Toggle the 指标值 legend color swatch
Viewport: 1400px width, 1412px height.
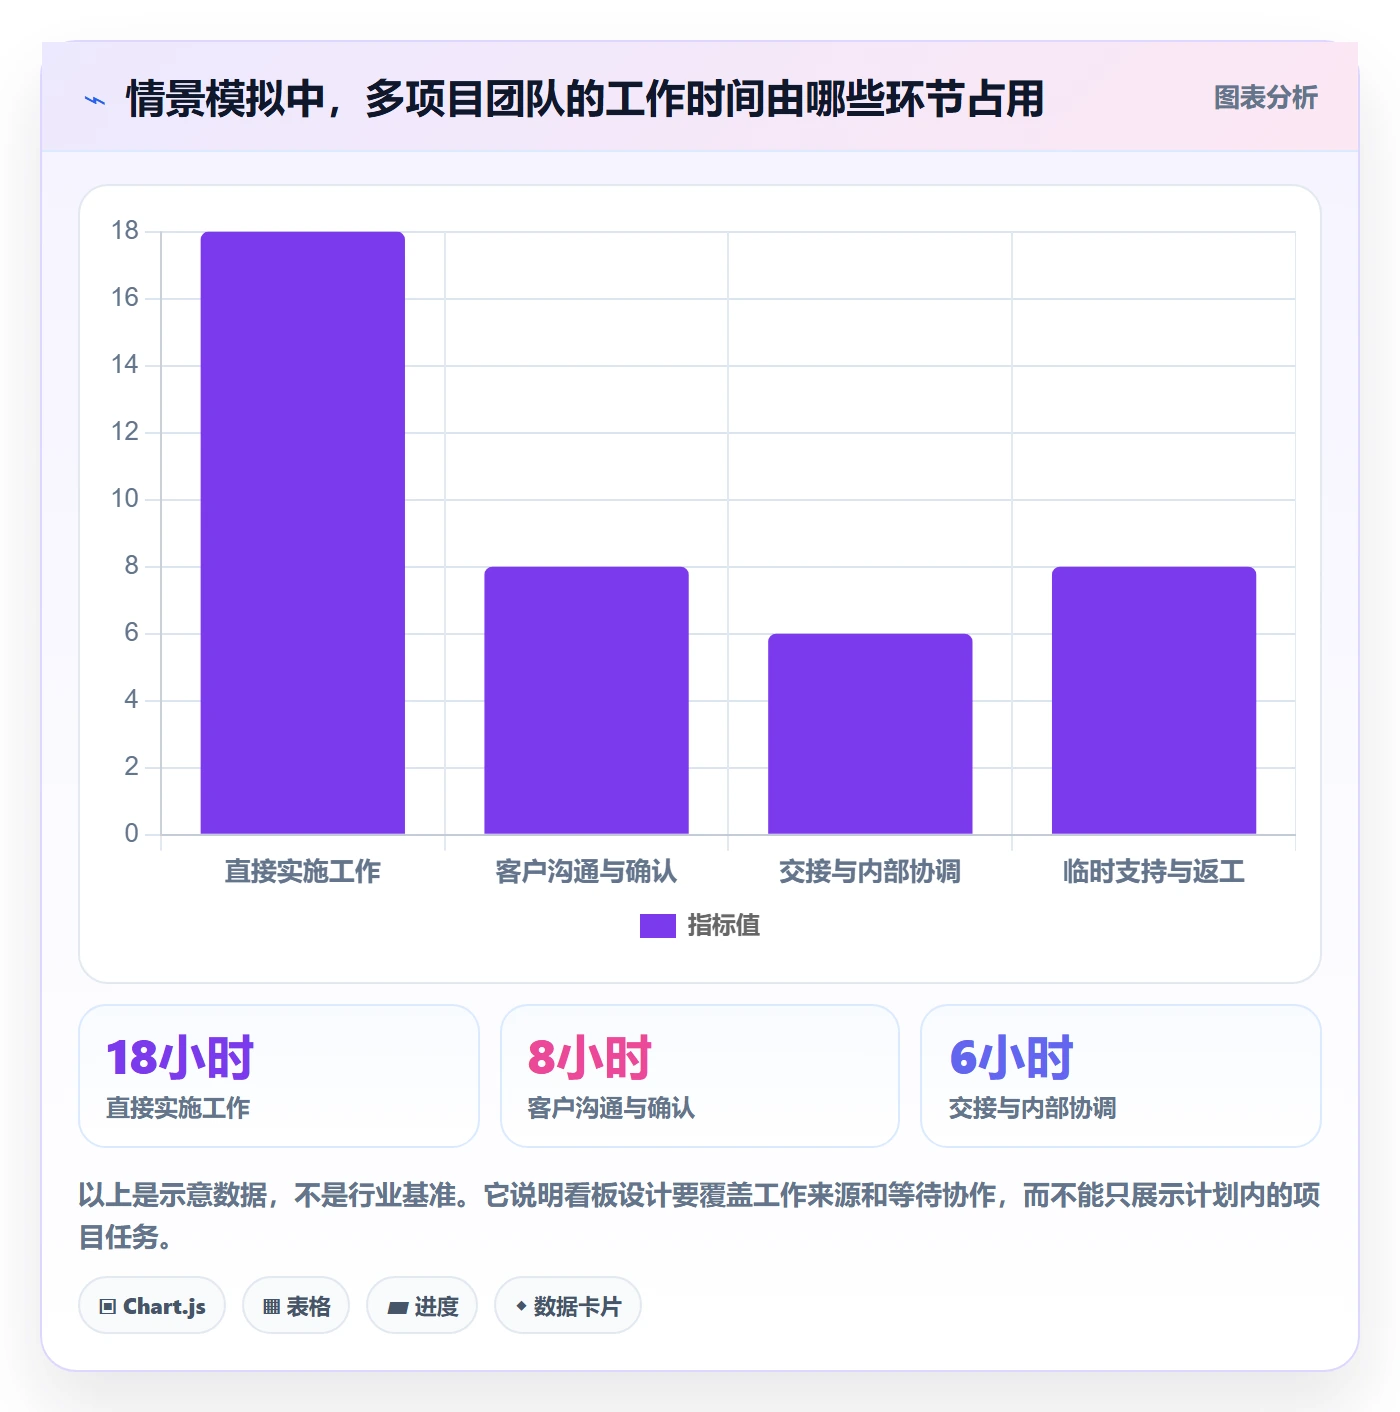pos(657,926)
